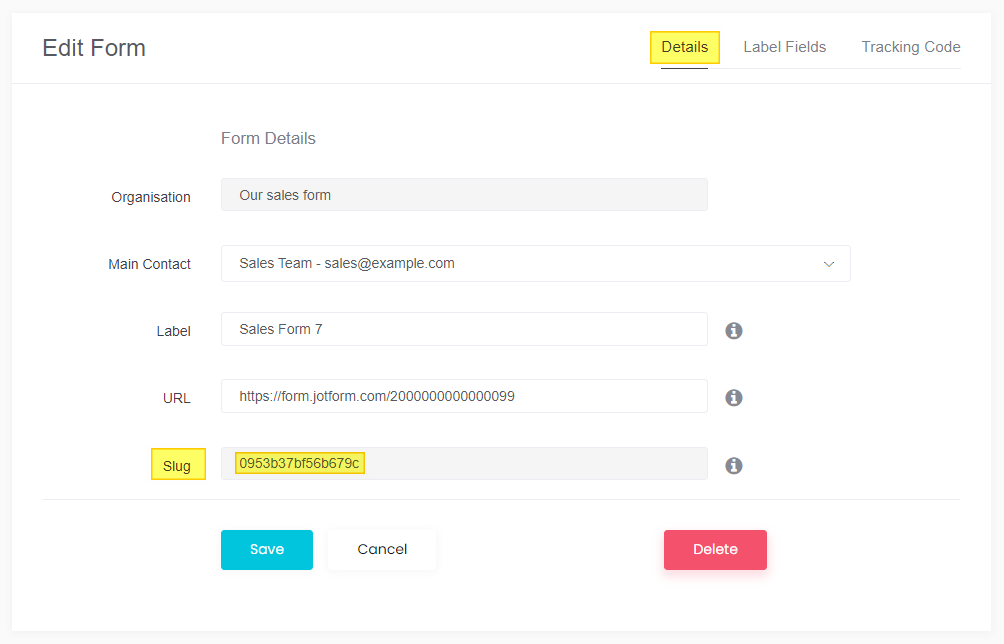Image resolution: width=1004 pixels, height=644 pixels.
Task: Open the Main Contact dropdown
Action: [x=535, y=263]
